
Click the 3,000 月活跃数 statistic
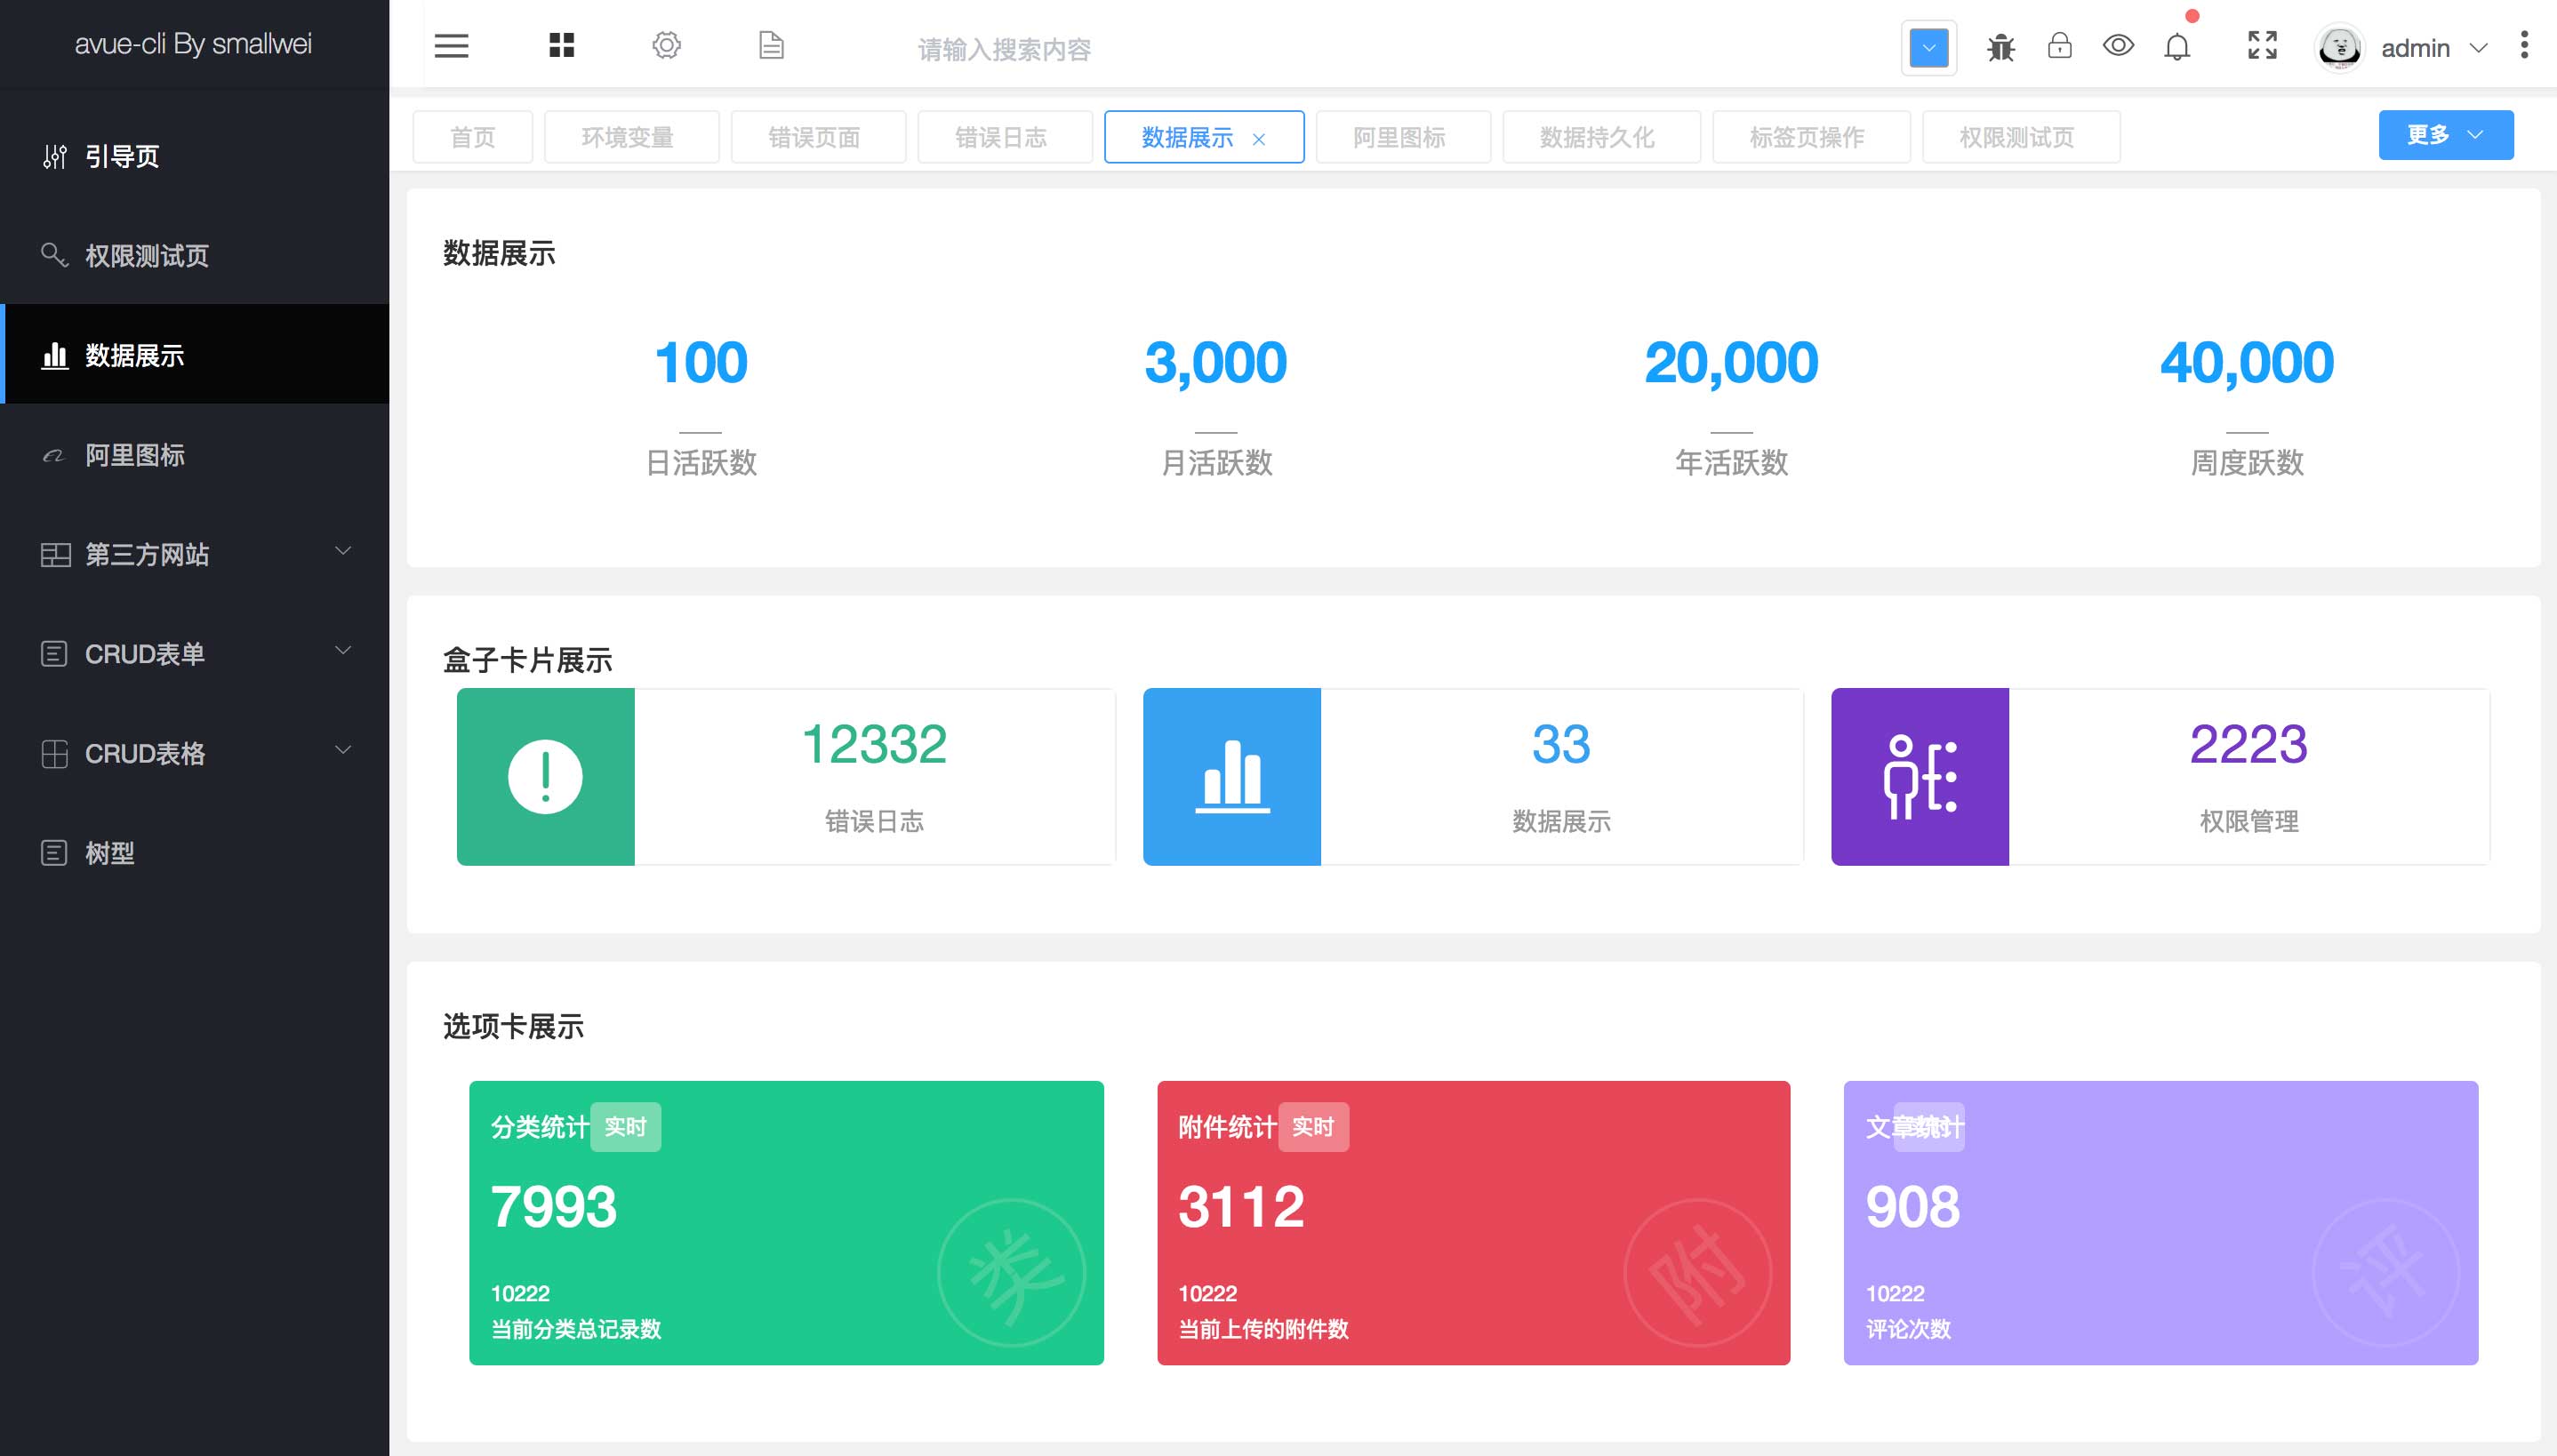pos(1216,406)
